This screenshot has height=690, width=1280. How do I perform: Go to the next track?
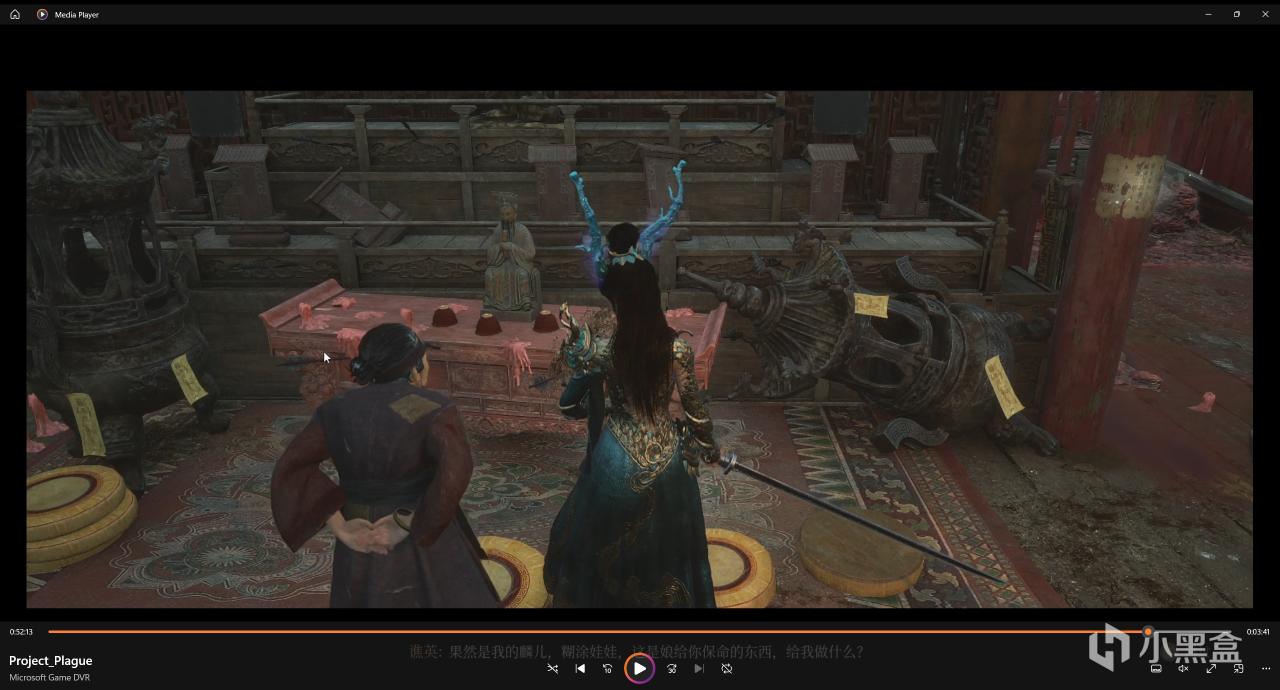[699, 668]
